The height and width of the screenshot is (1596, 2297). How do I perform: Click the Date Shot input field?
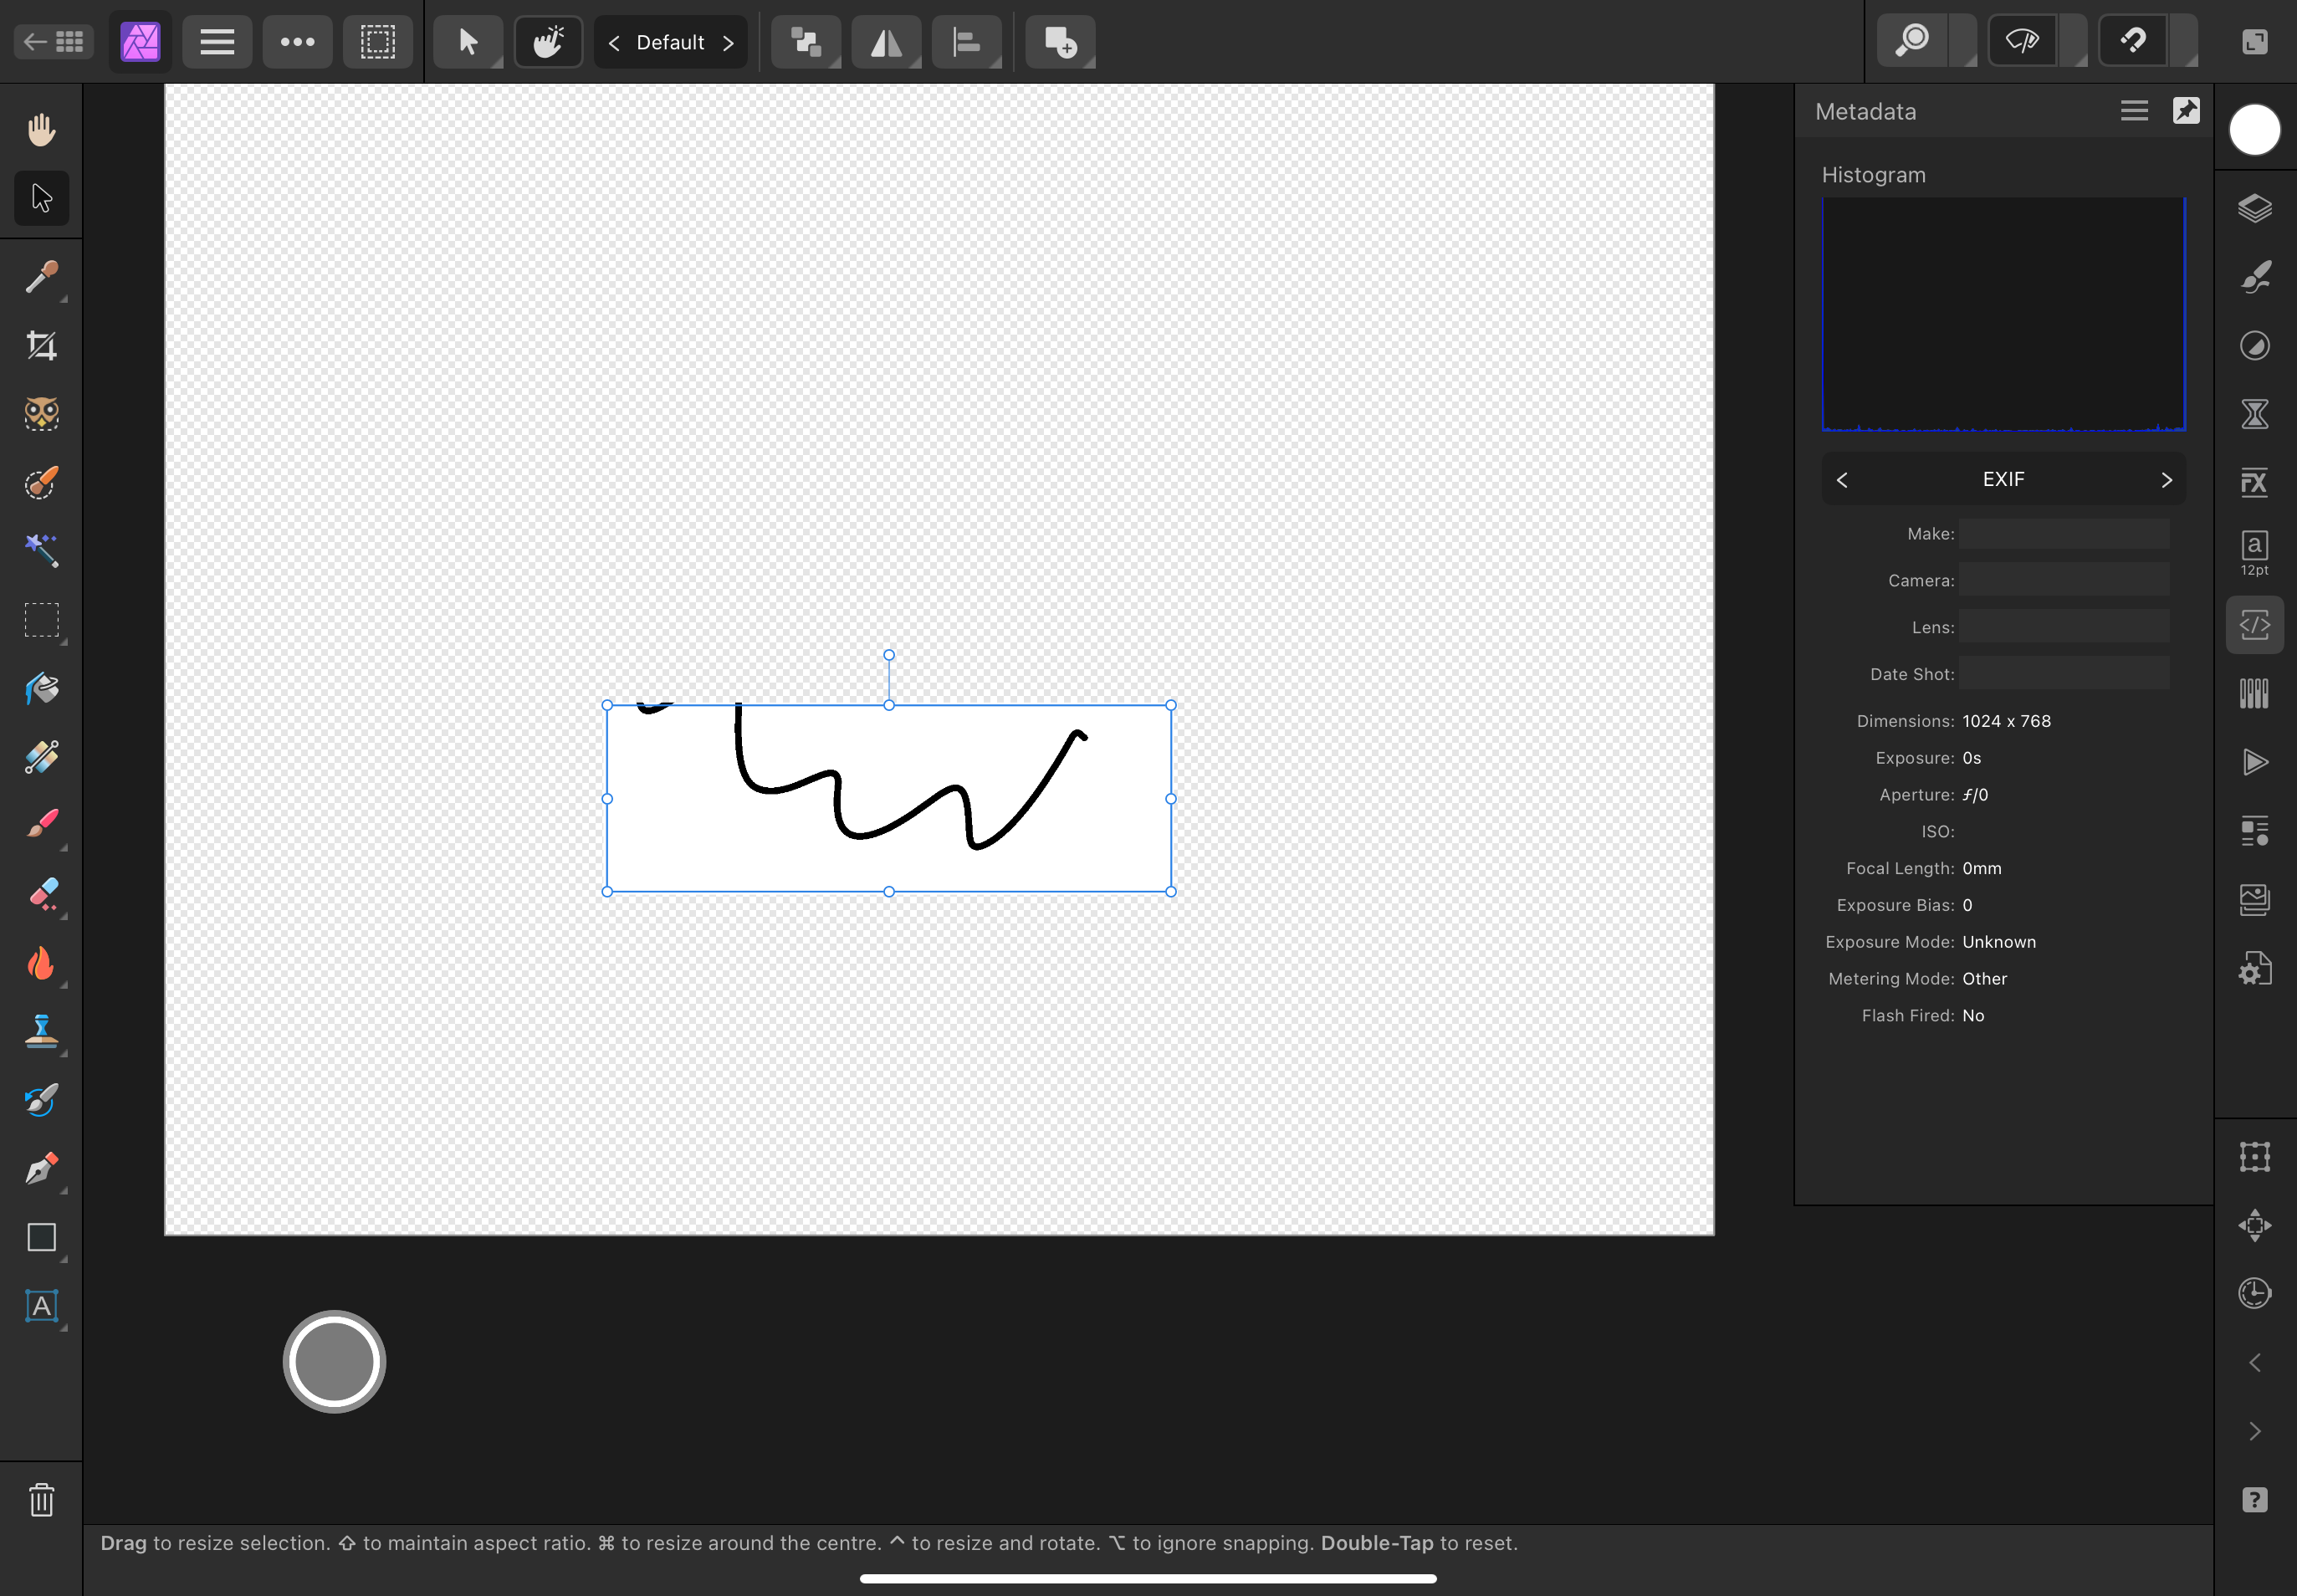2064,674
